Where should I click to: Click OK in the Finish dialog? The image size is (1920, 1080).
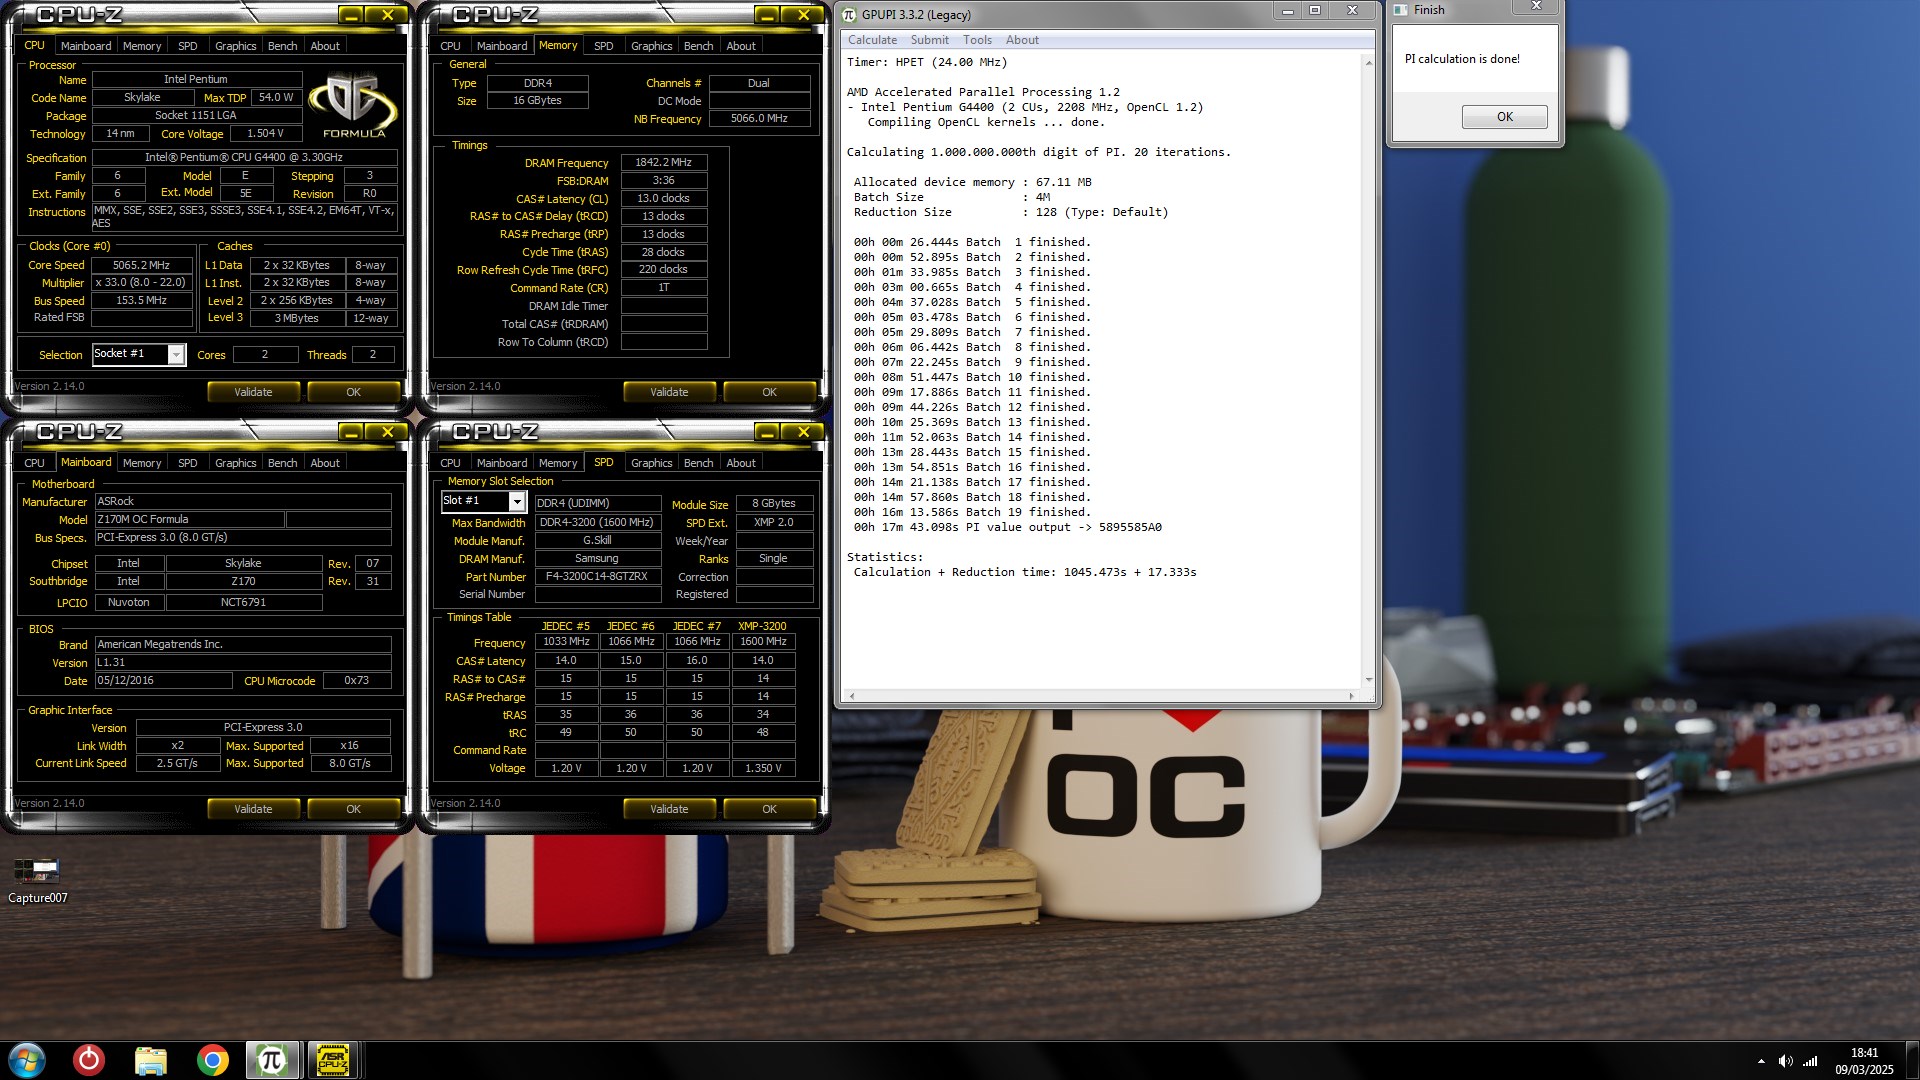1504,117
